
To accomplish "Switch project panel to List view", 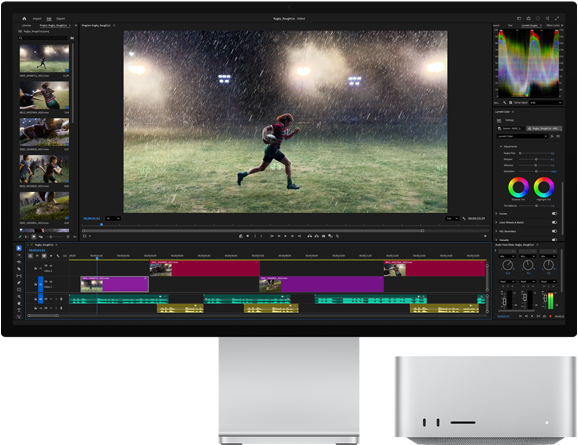I will pos(27,237).
